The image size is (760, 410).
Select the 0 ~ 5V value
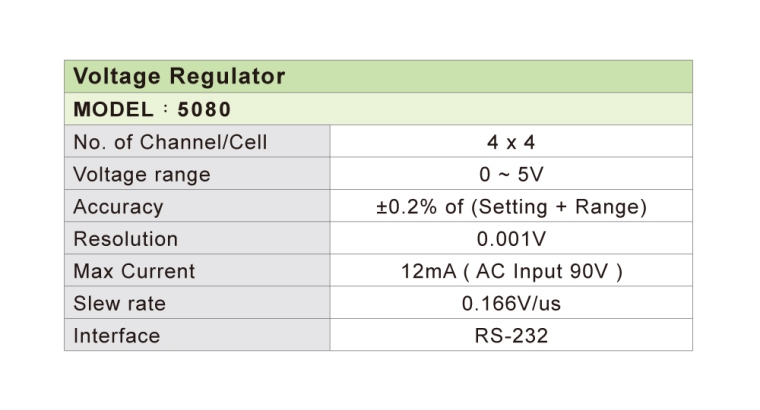pos(511,174)
